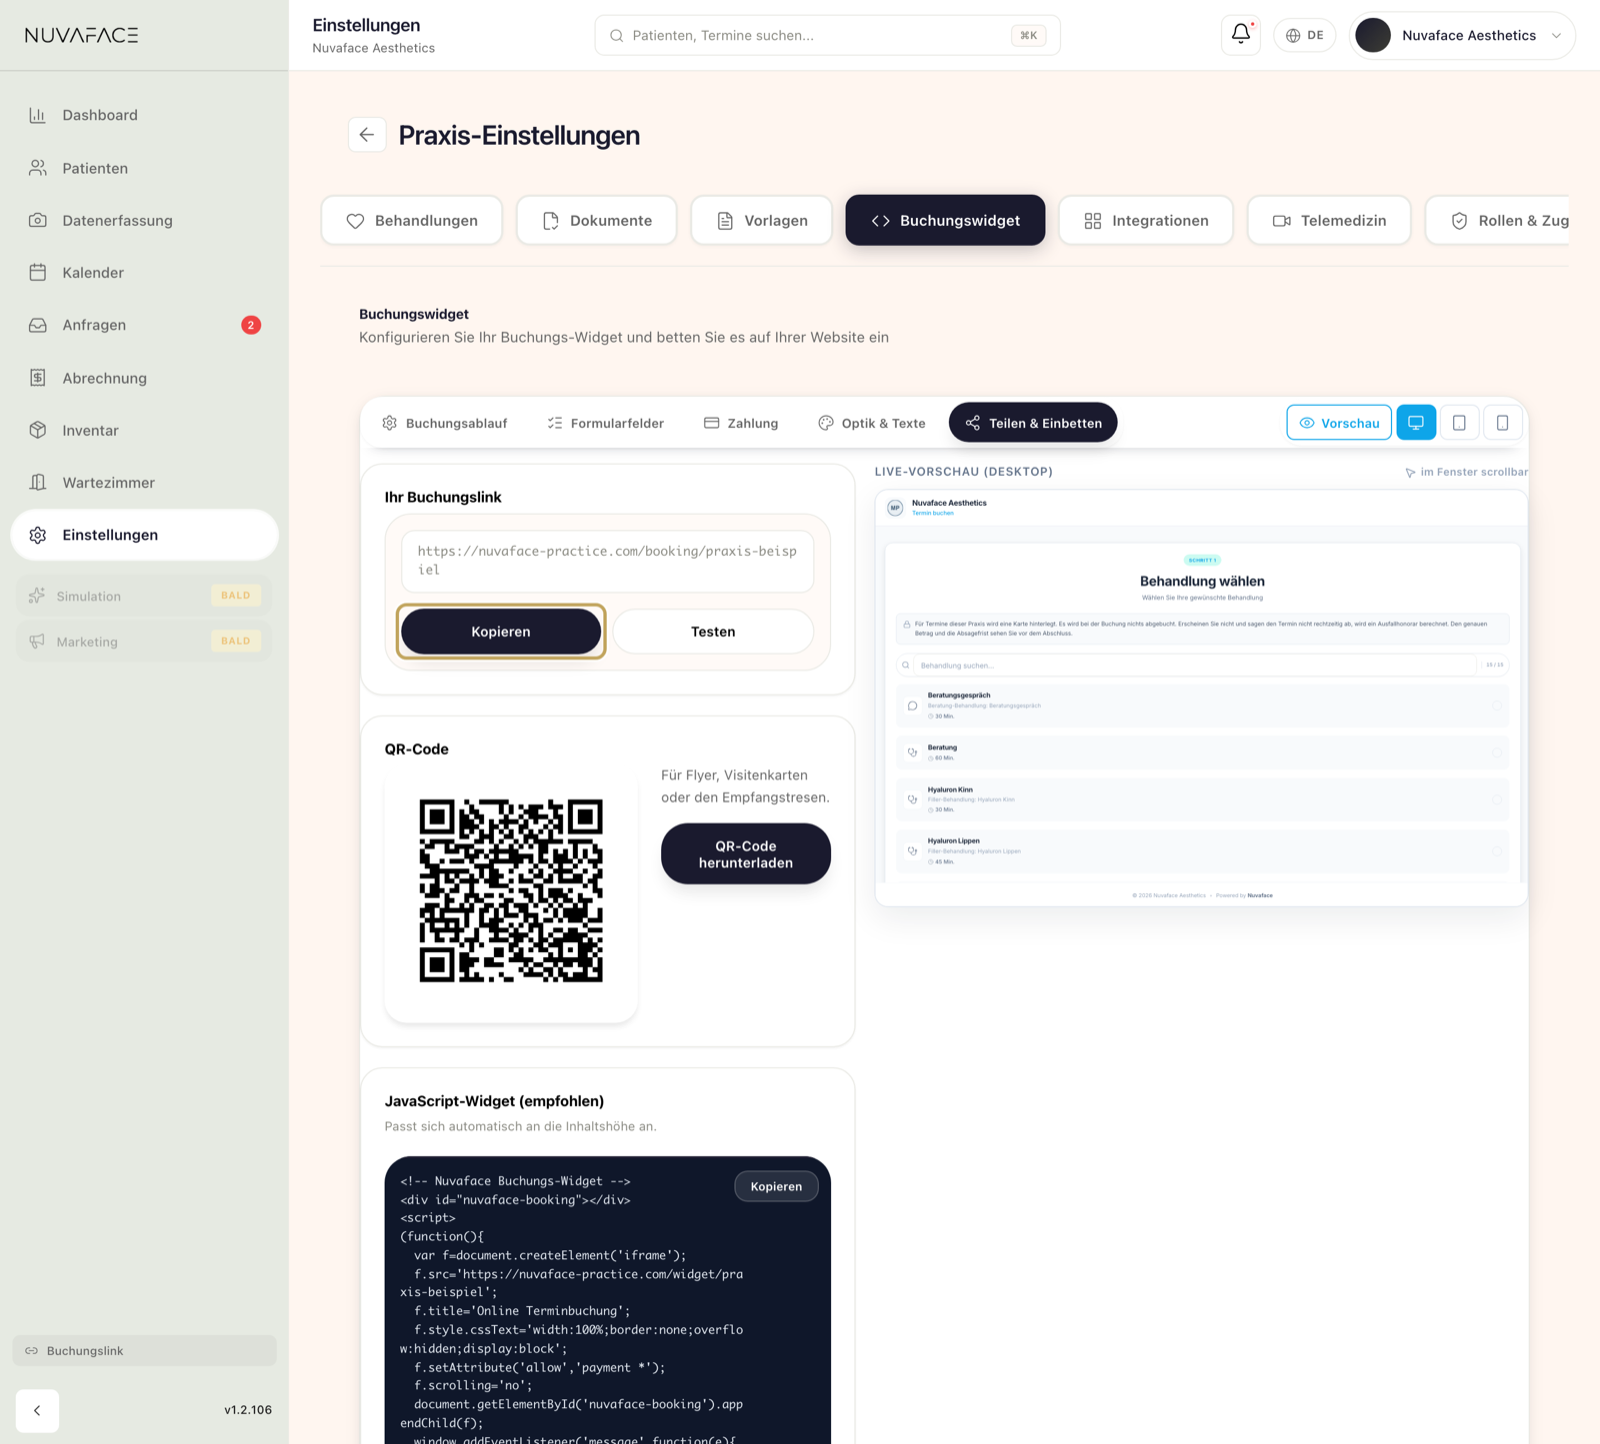Screen dimensions: 1600x1444
Task: Open Kalender in the sidebar
Action: click(144, 272)
